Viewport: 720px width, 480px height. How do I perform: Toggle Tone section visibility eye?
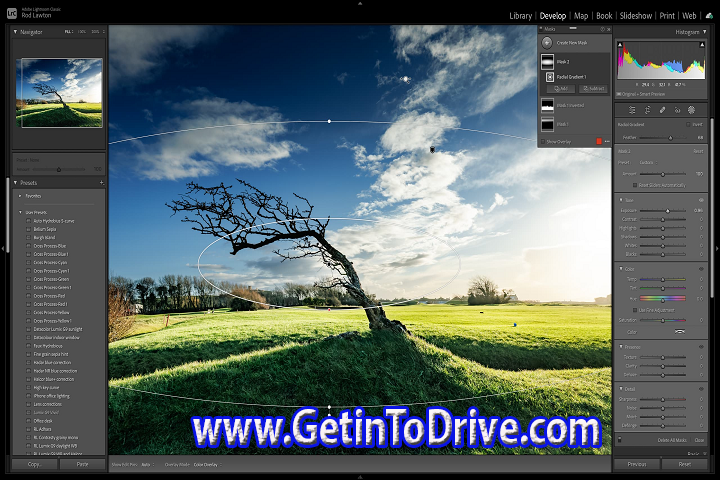[x=701, y=200]
